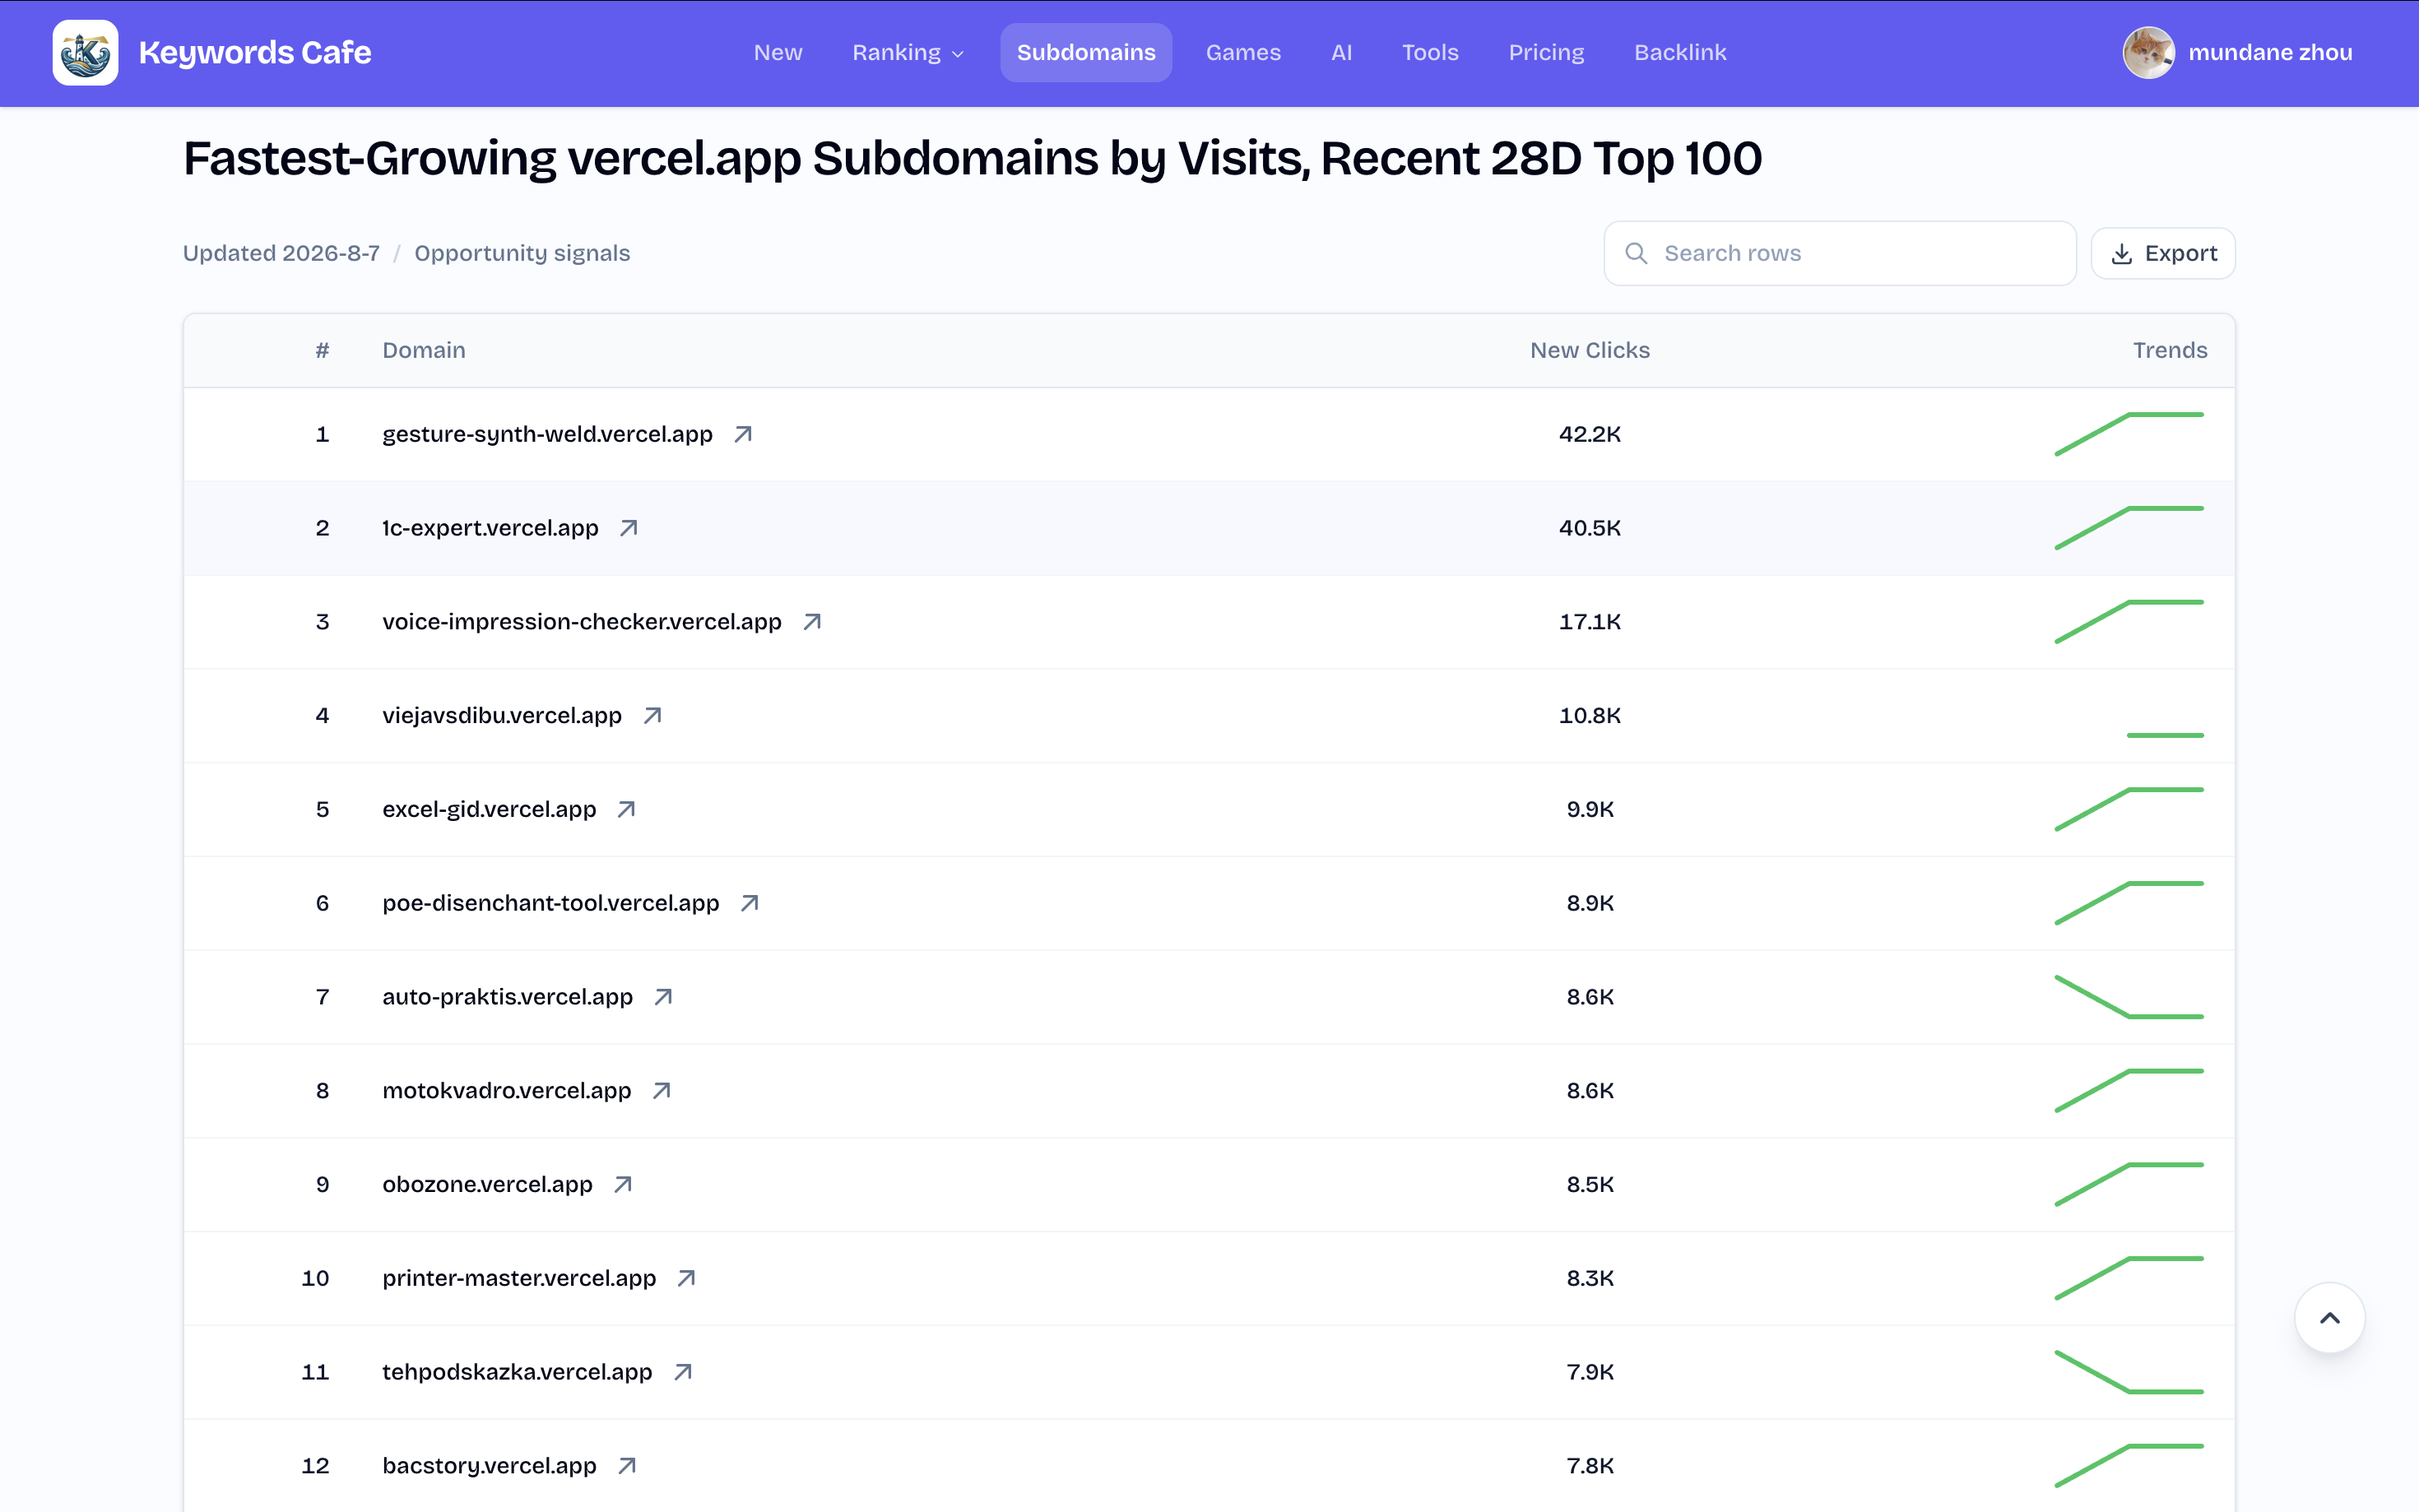Open external link for poe-disenchant-tool.vercel.app

pyautogui.click(x=750, y=903)
